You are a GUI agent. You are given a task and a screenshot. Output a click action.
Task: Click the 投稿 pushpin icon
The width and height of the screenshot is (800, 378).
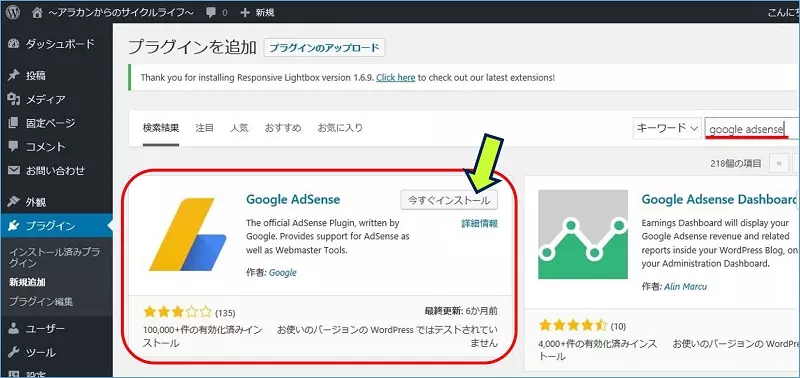point(14,75)
